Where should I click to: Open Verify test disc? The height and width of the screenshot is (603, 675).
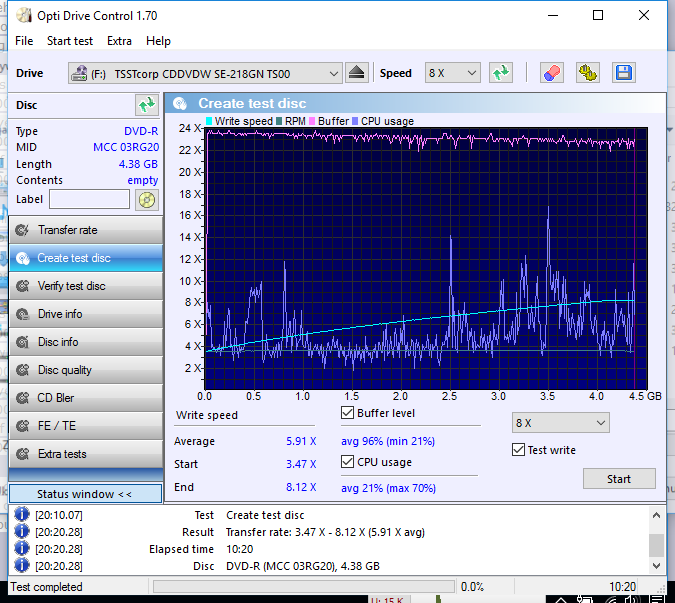(86, 286)
